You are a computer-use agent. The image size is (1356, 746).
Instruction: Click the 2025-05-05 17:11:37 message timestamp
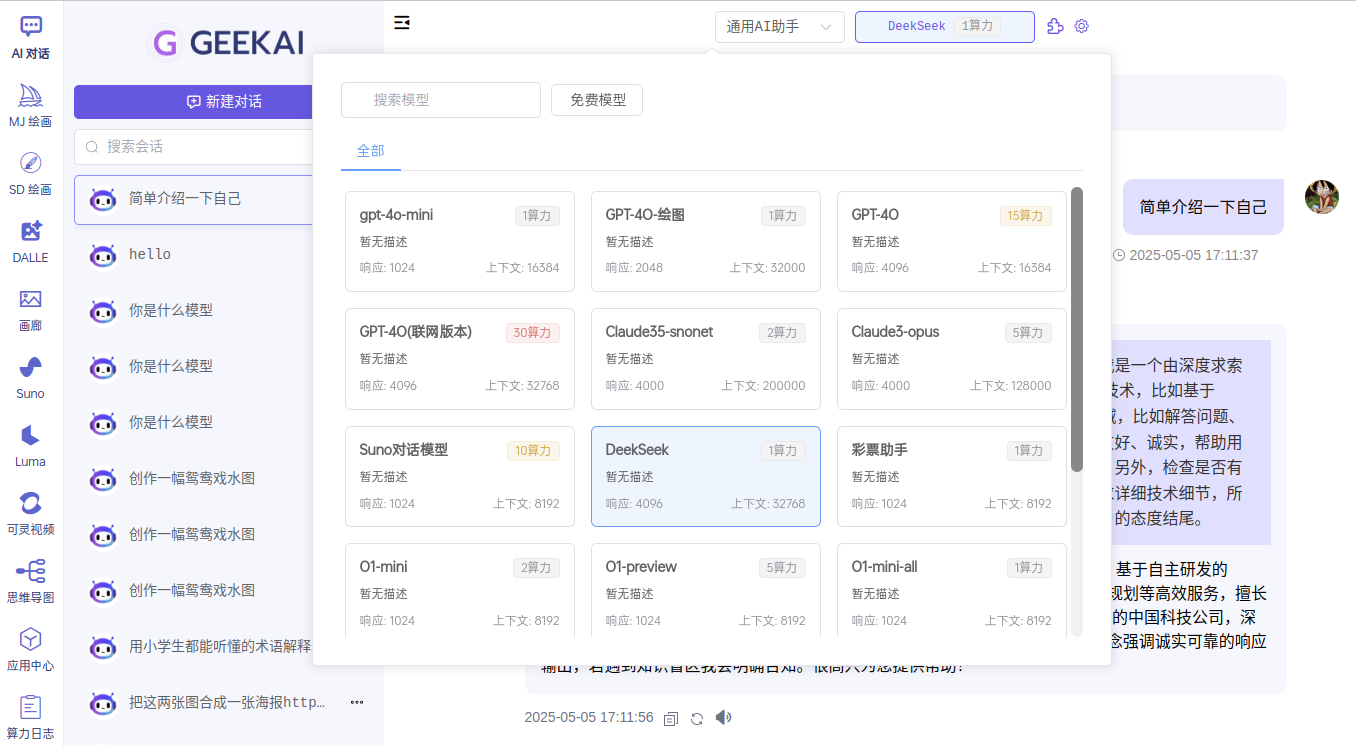click(1194, 255)
